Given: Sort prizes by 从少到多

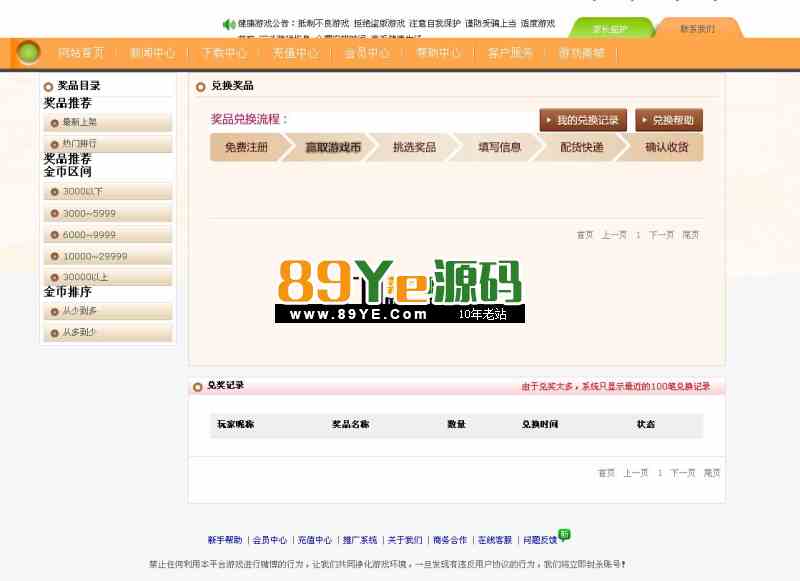Looking at the screenshot, I should [108, 311].
